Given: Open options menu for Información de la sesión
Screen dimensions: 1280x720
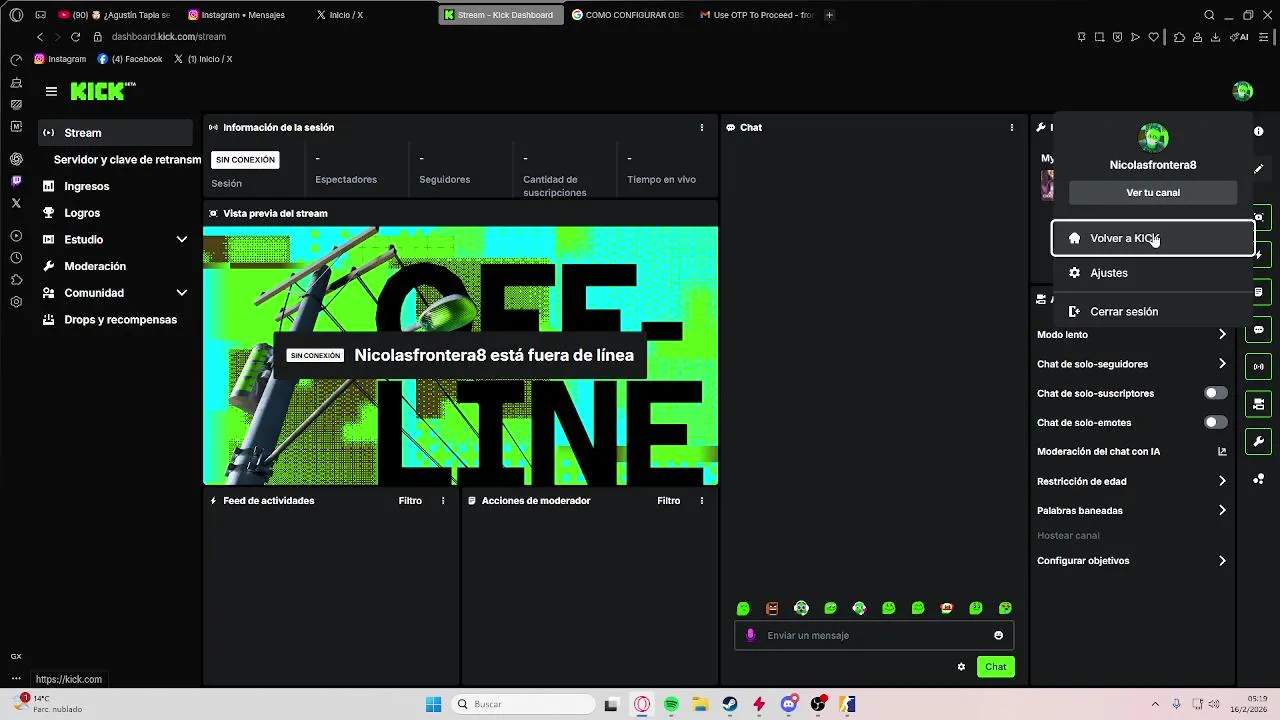Looking at the screenshot, I should pos(702,128).
